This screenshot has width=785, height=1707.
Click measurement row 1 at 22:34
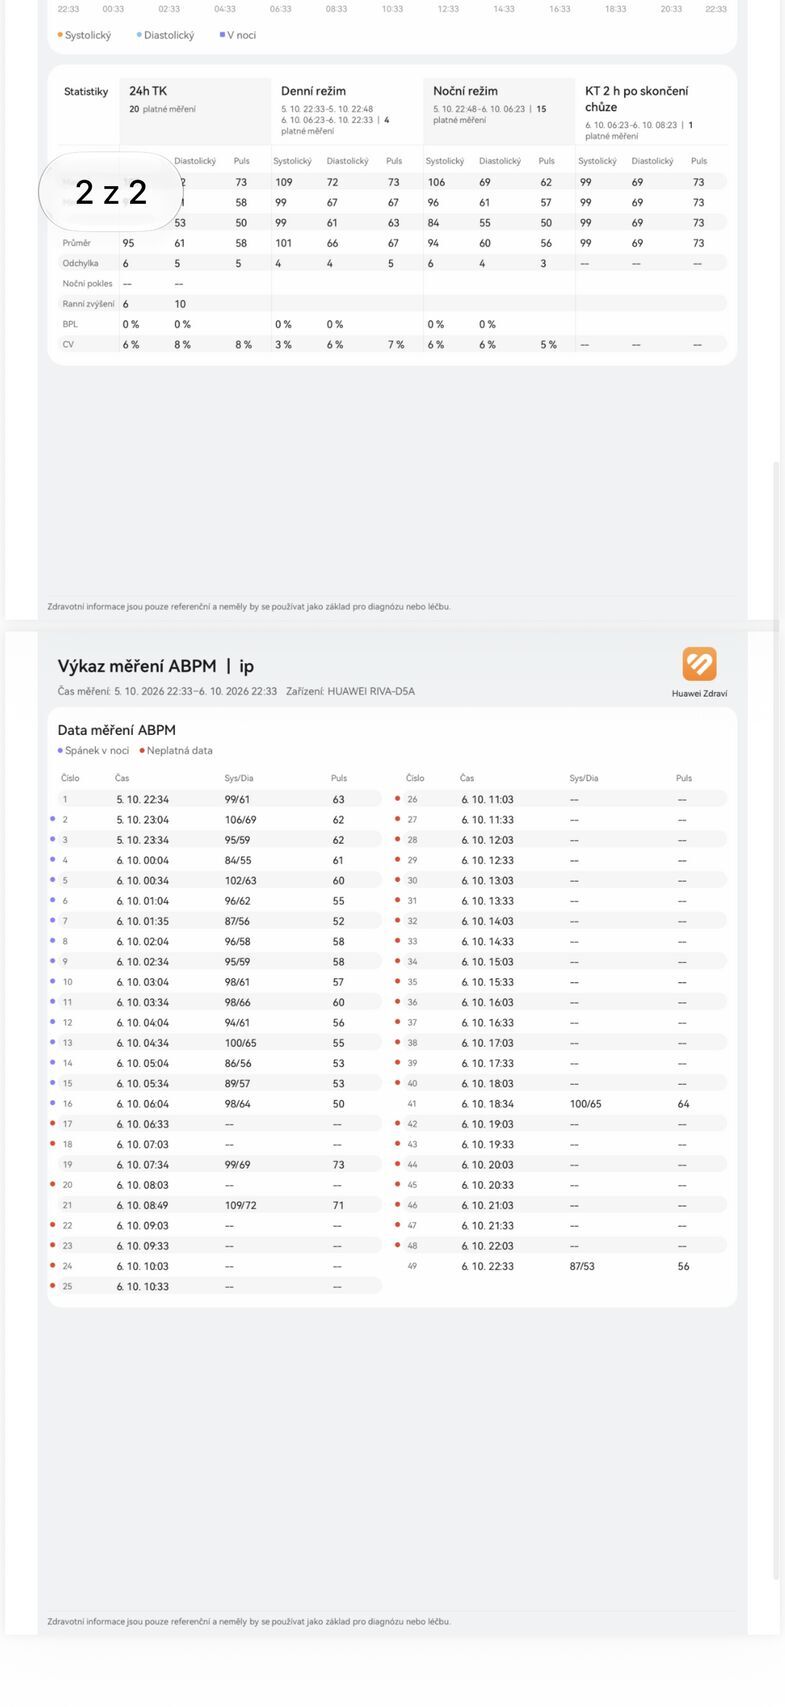(x=219, y=800)
